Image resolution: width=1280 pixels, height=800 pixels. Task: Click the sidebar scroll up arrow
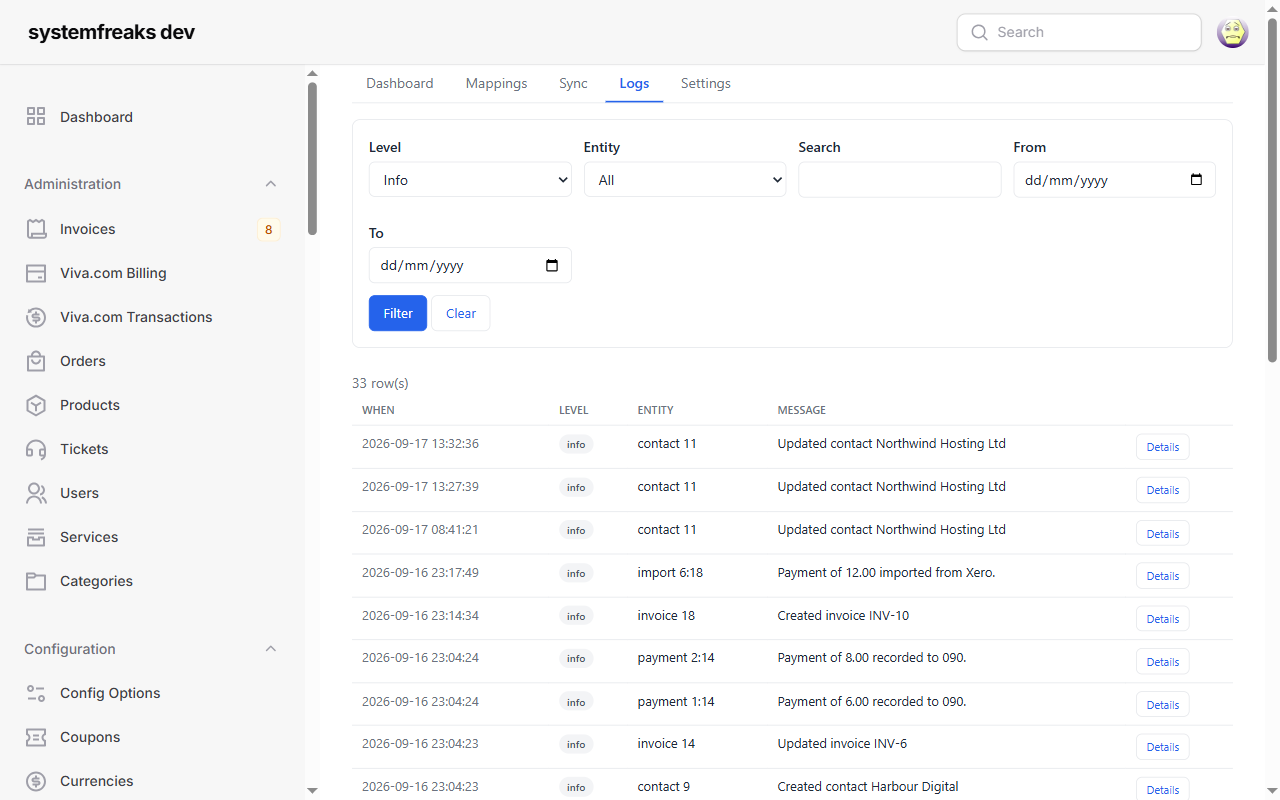pyautogui.click(x=312, y=74)
